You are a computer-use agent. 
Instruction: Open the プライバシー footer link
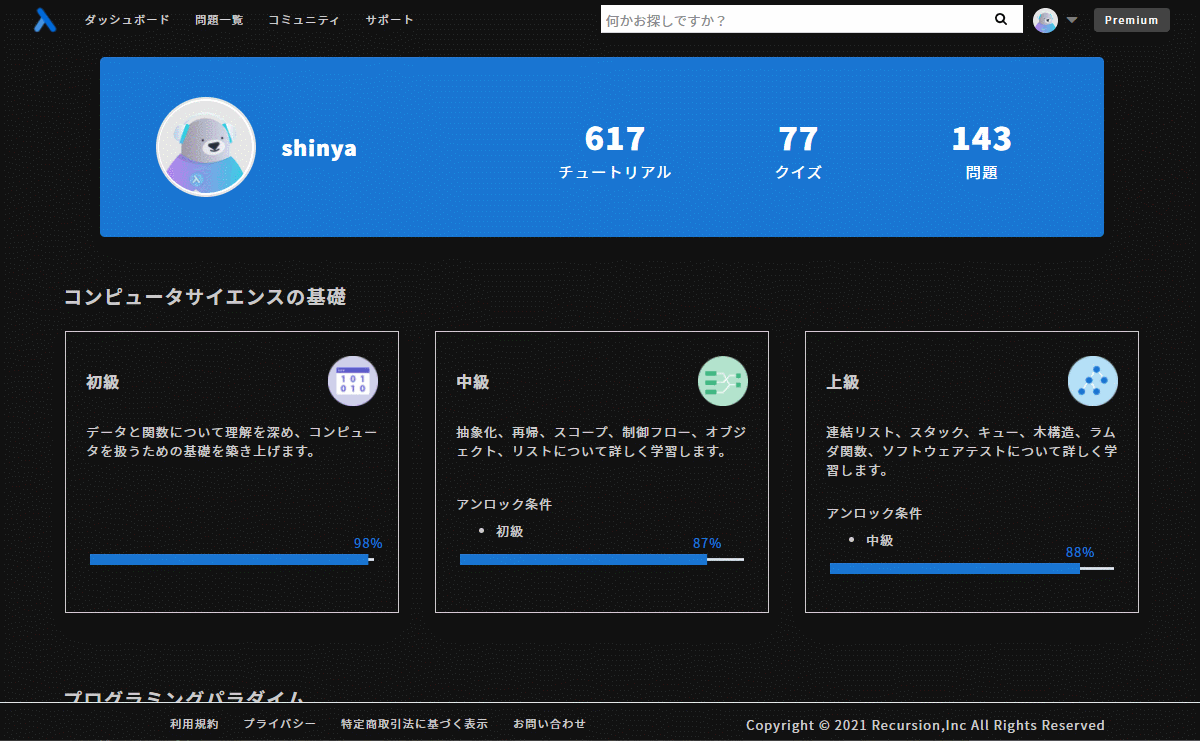coord(280,724)
